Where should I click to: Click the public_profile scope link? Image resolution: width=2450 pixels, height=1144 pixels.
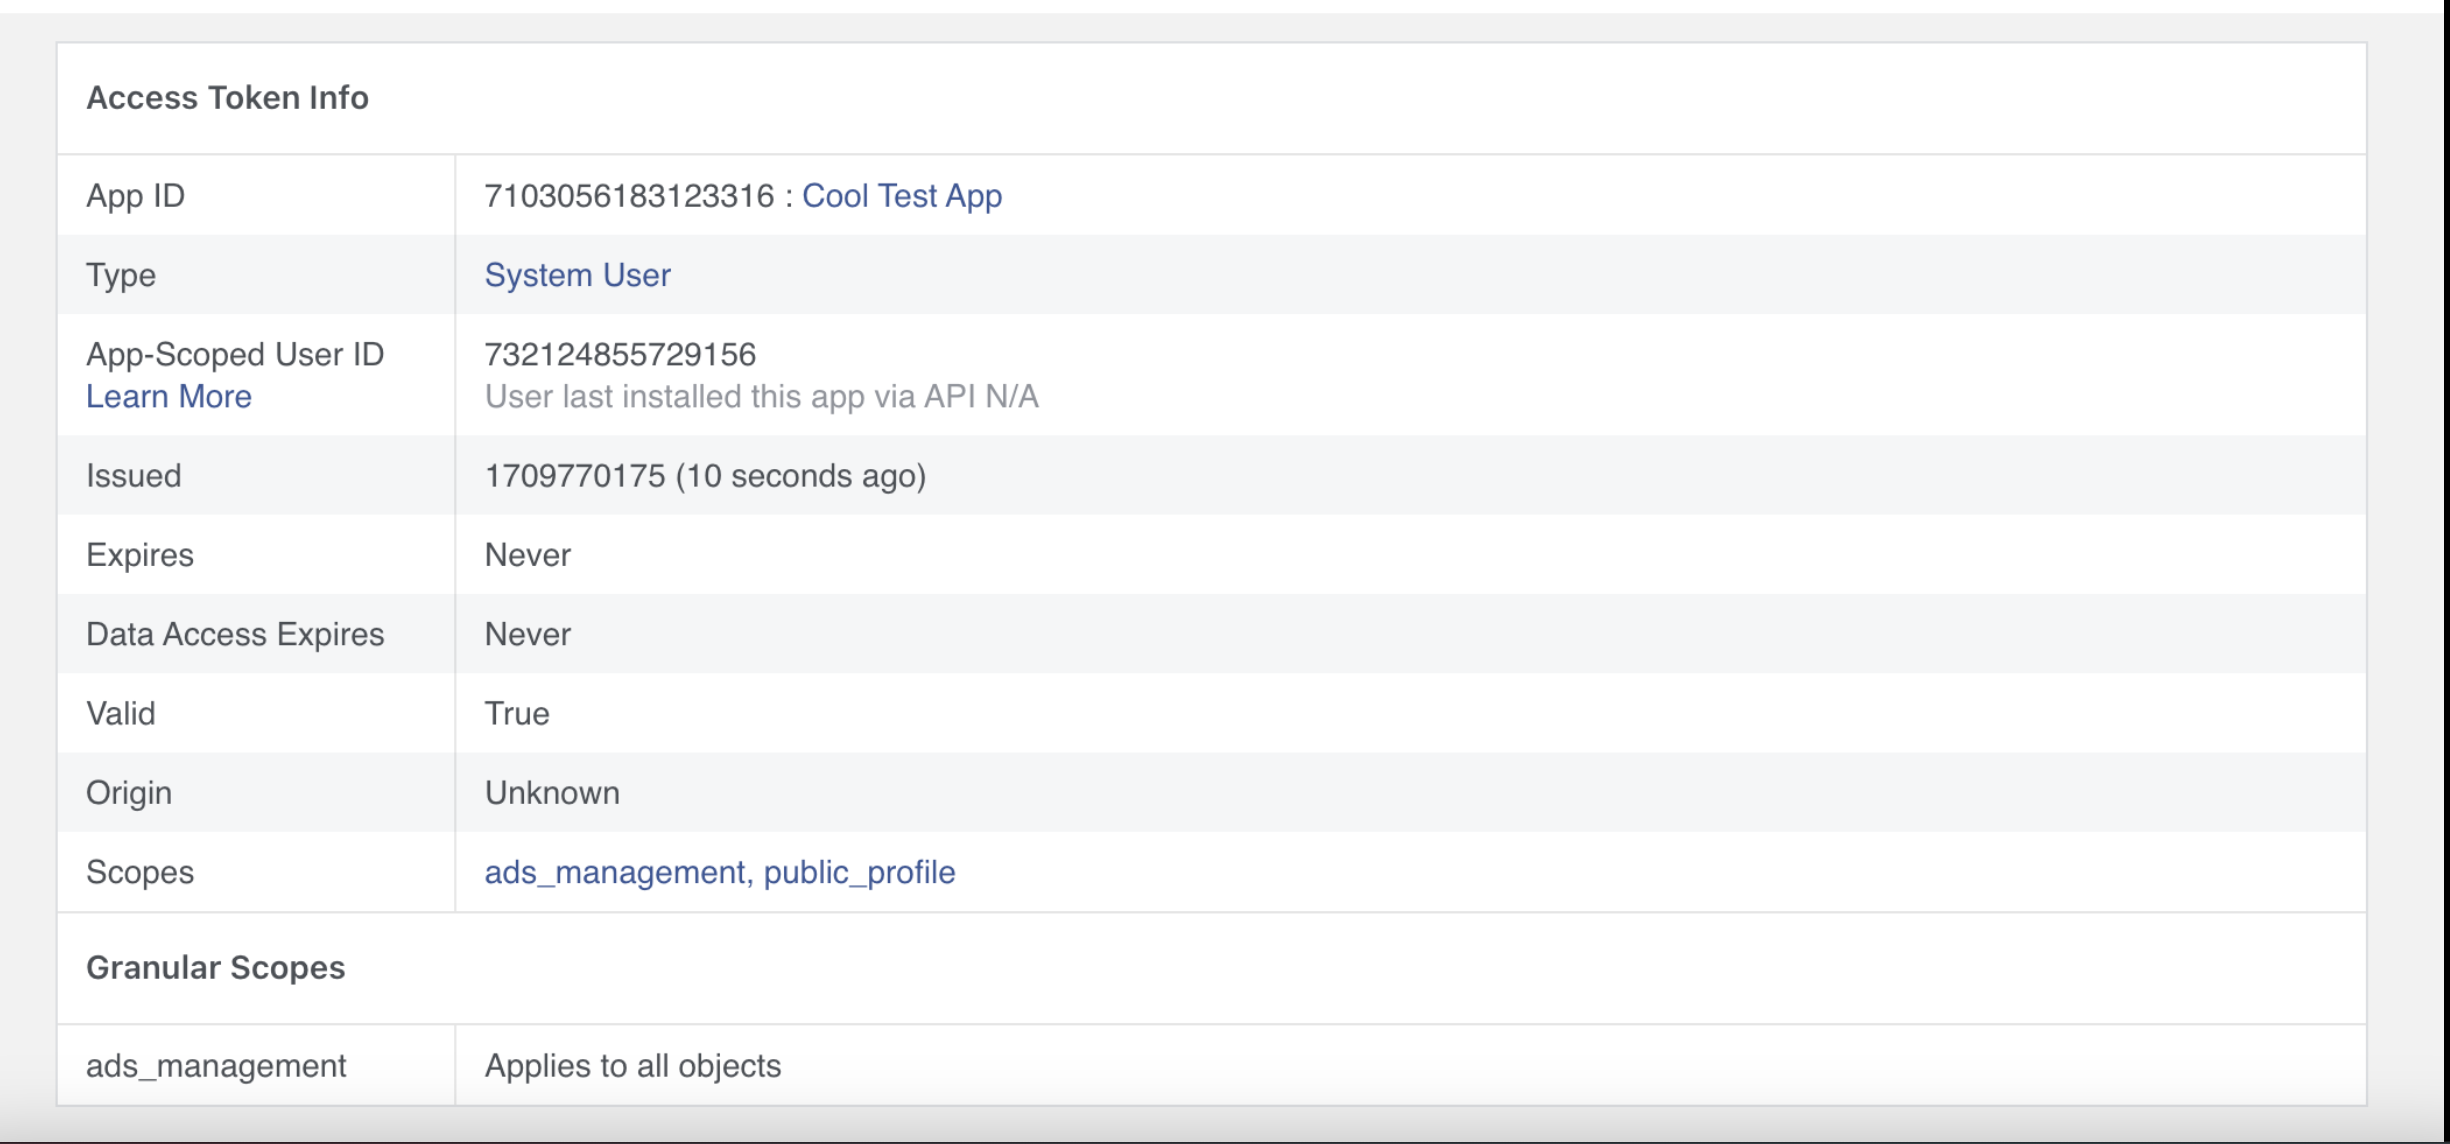859,872
